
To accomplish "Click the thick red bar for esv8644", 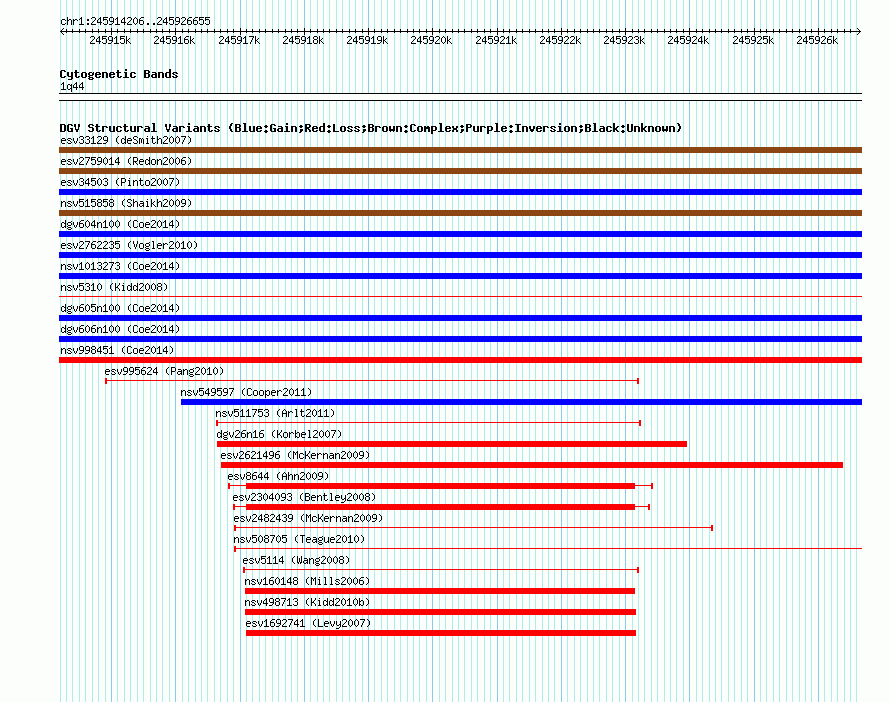I will (440, 486).
